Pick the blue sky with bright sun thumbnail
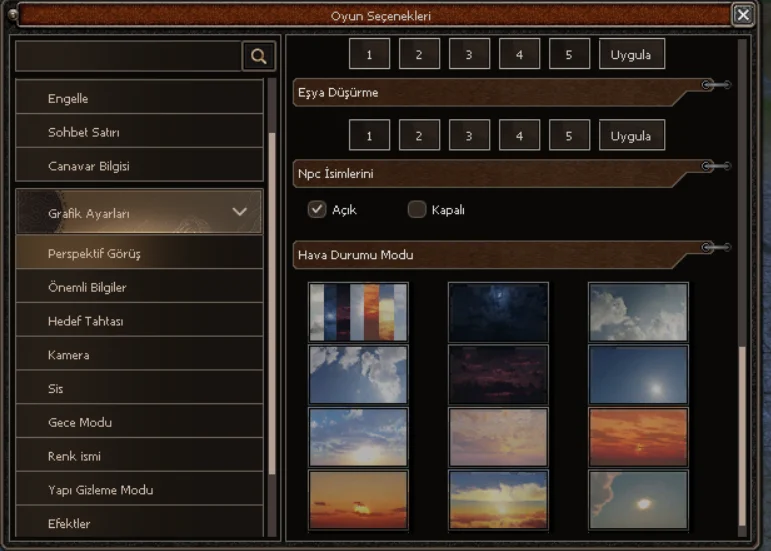The image size is (771, 551). (x=638, y=375)
